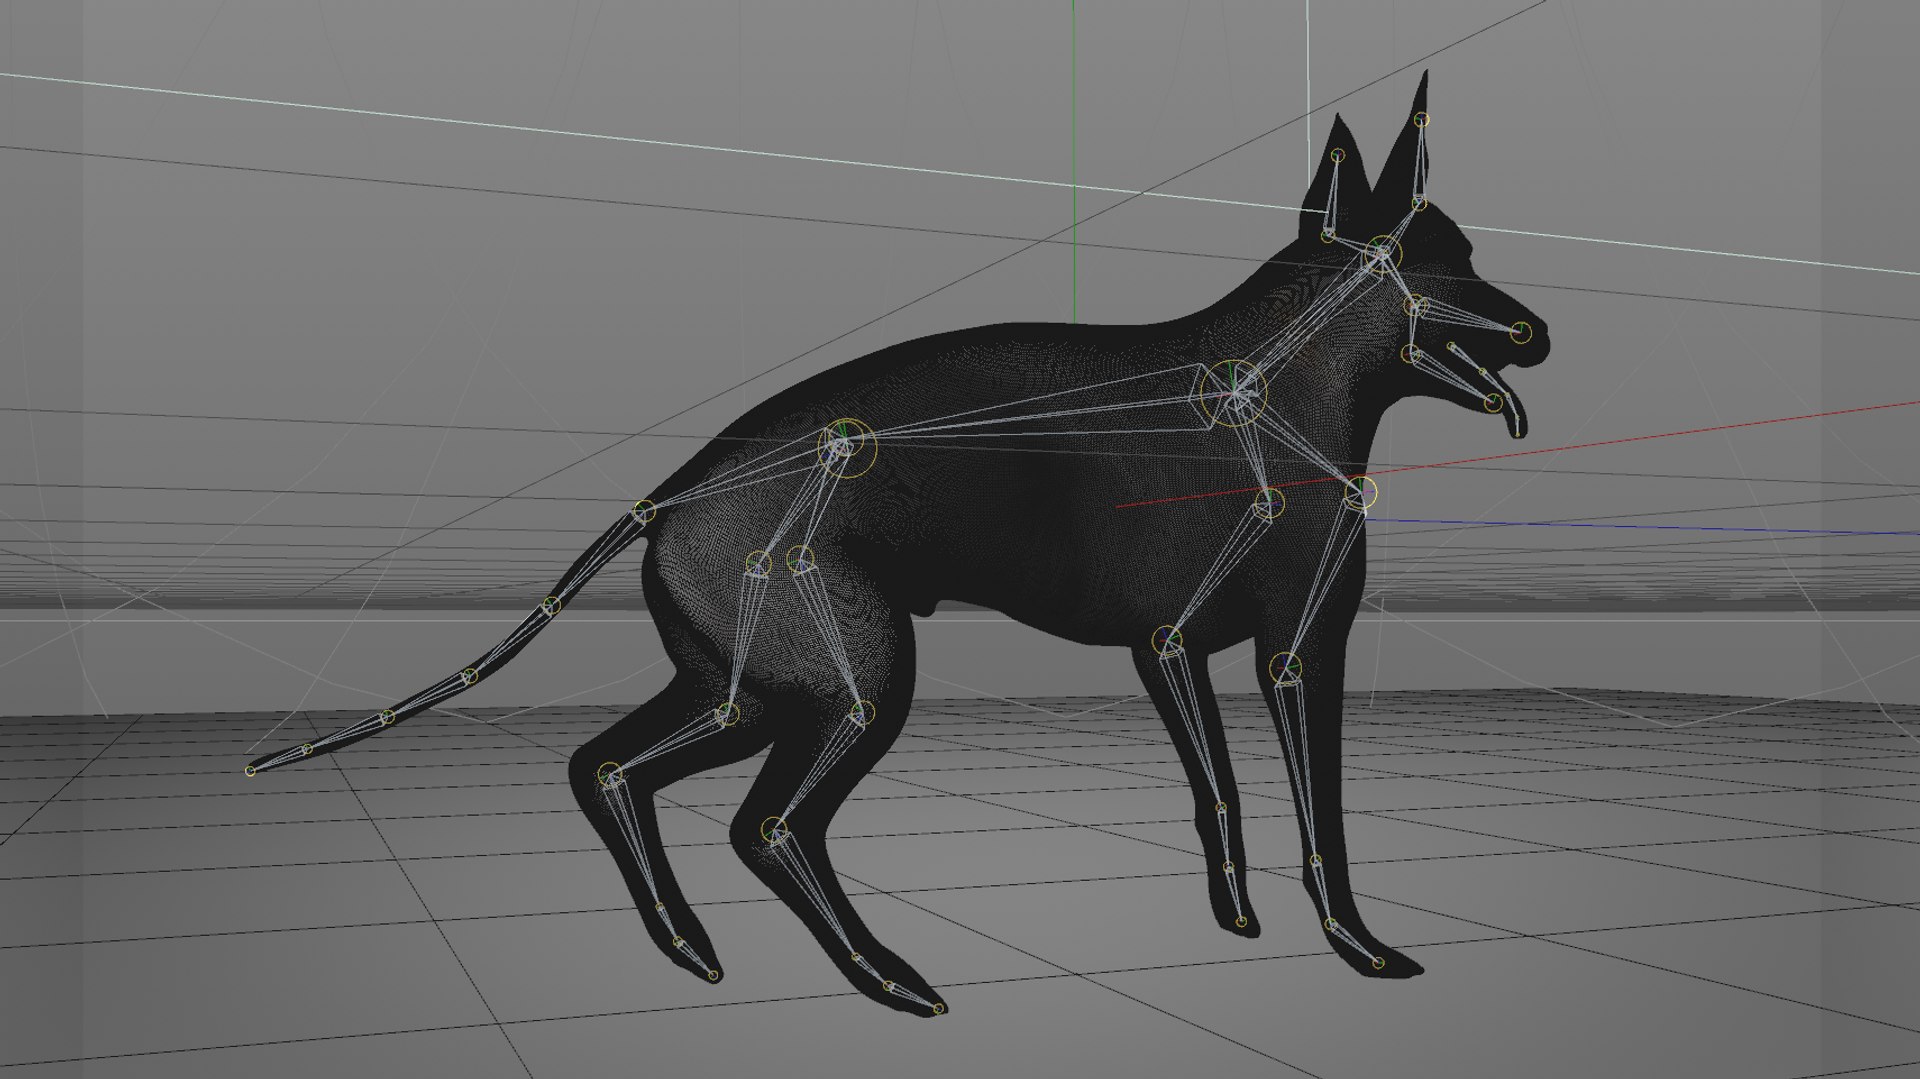Select the nose tip joint
1920x1079 pixels.
click(x=1520, y=332)
